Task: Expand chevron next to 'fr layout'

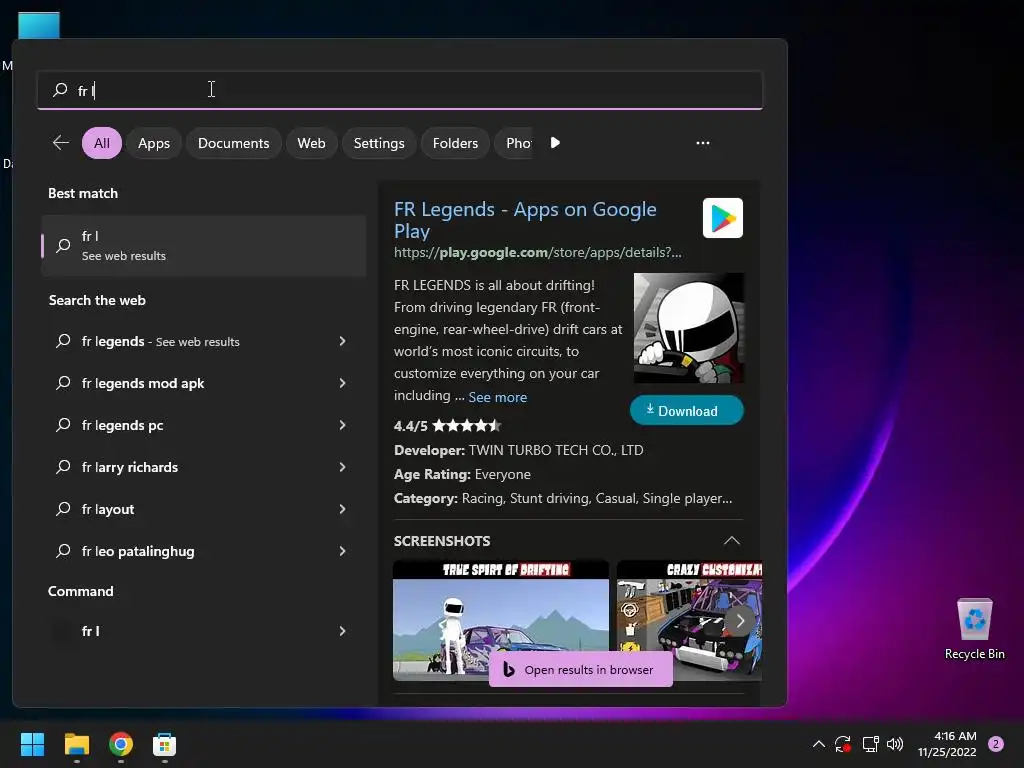Action: 342,509
